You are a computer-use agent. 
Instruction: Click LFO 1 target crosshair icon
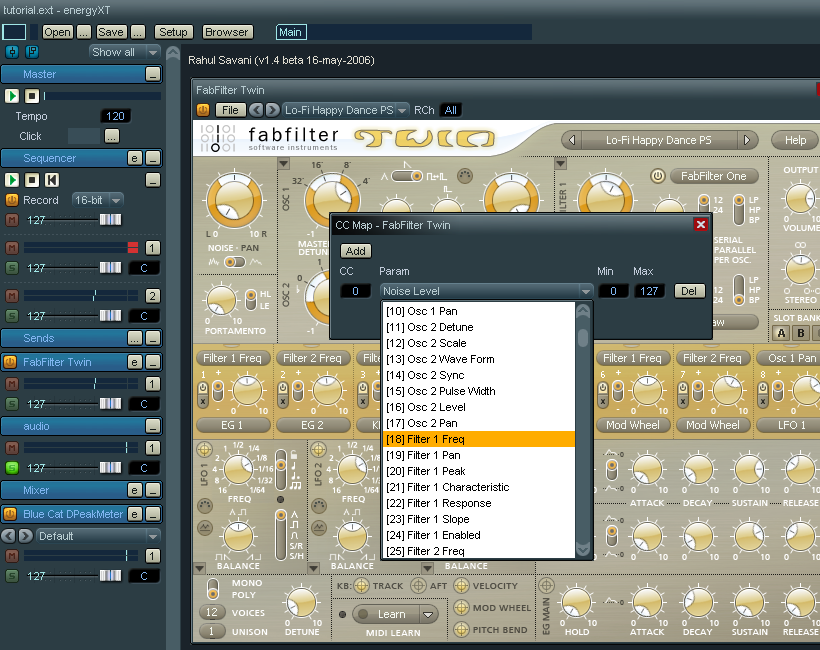coord(204,449)
